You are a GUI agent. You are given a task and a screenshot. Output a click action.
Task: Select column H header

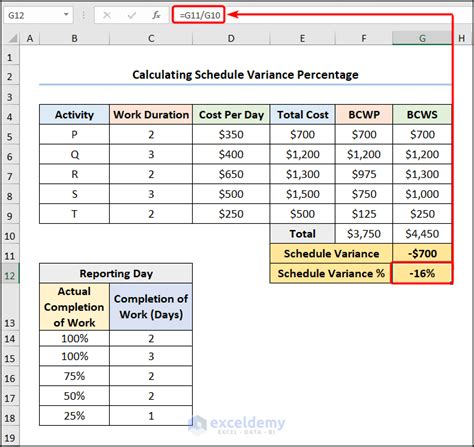462,39
